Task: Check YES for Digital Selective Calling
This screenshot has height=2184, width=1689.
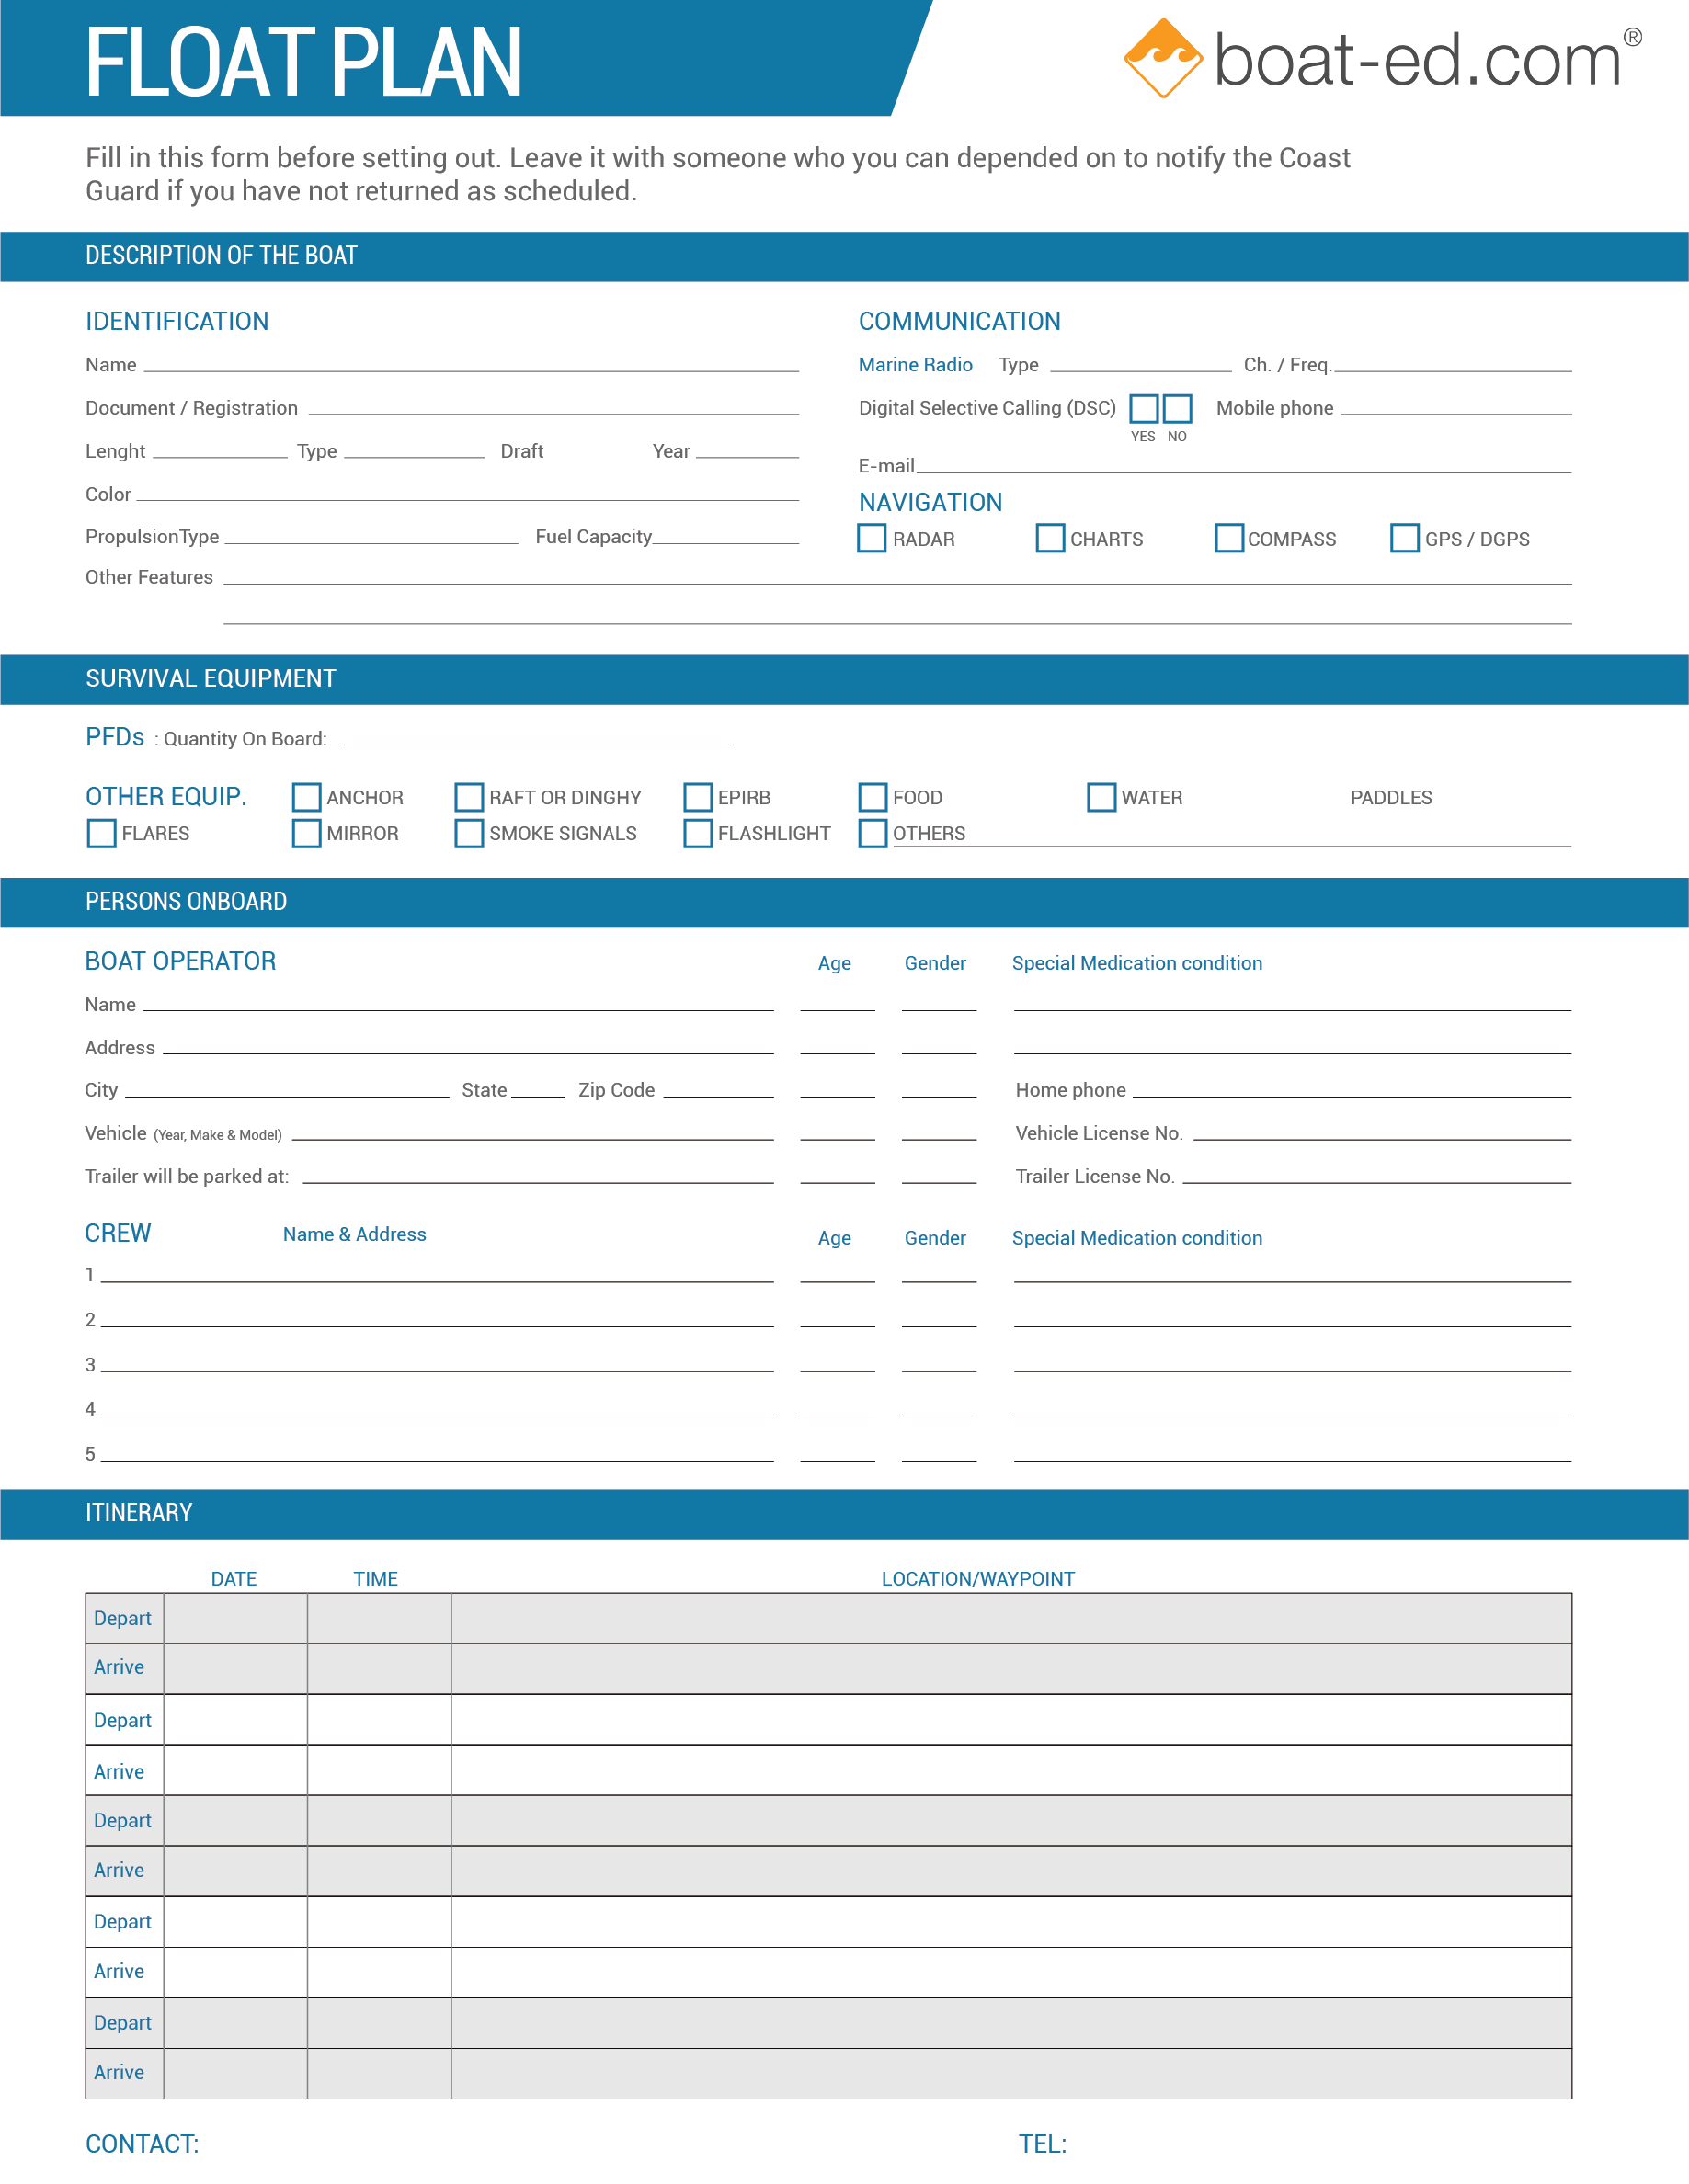Action: click(1143, 408)
